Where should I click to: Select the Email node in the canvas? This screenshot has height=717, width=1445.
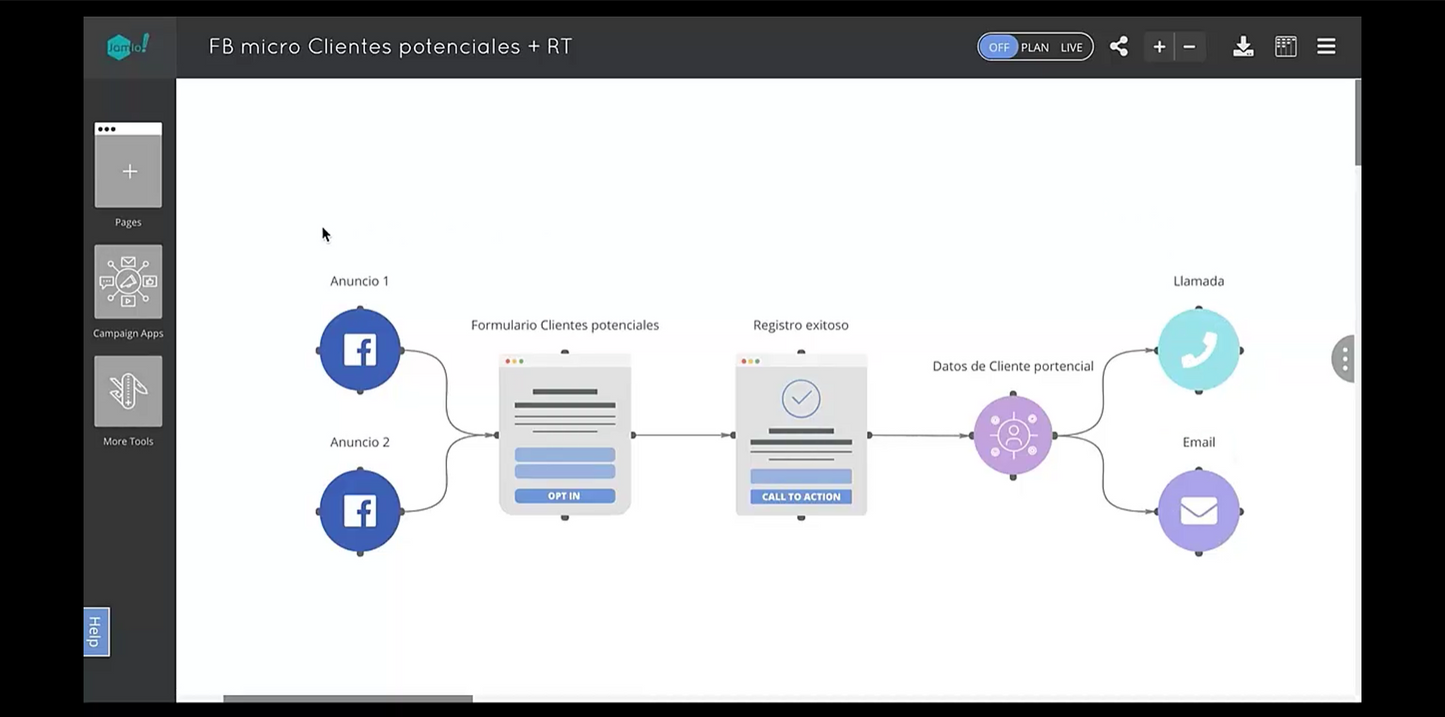click(x=1198, y=511)
